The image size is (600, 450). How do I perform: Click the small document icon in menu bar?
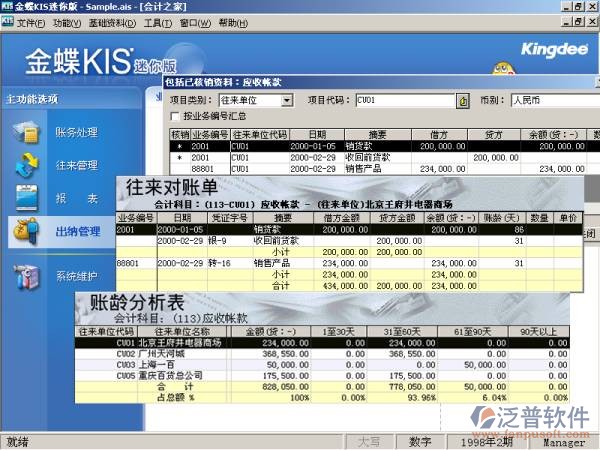(x=9, y=22)
